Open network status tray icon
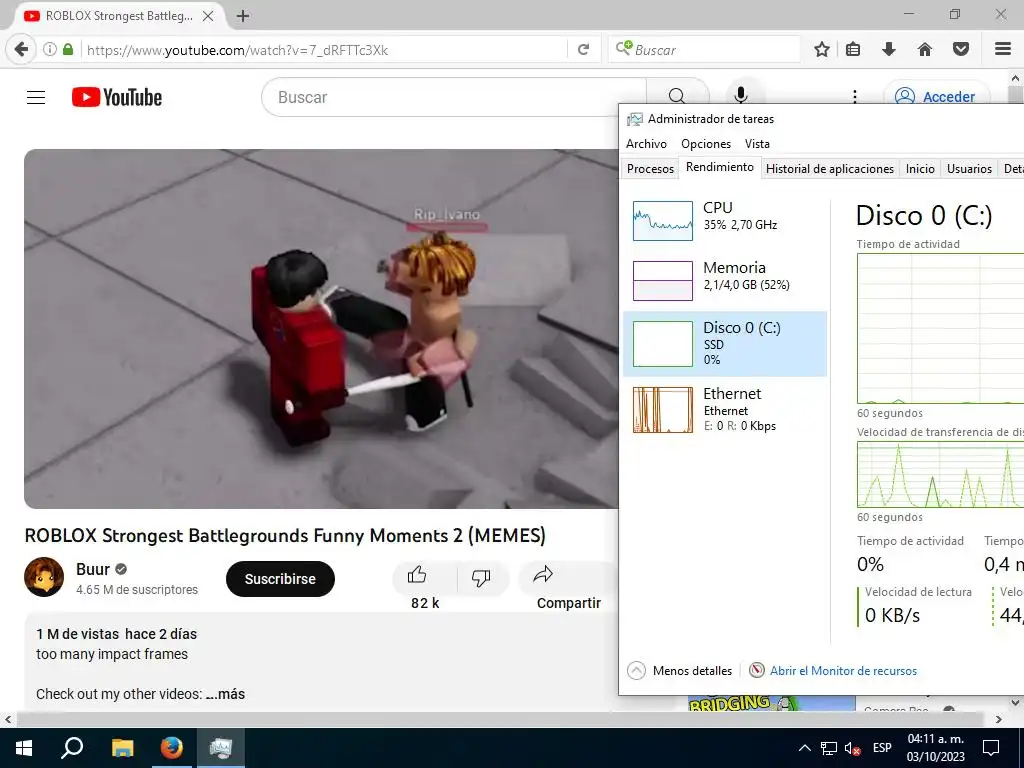 point(829,748)
